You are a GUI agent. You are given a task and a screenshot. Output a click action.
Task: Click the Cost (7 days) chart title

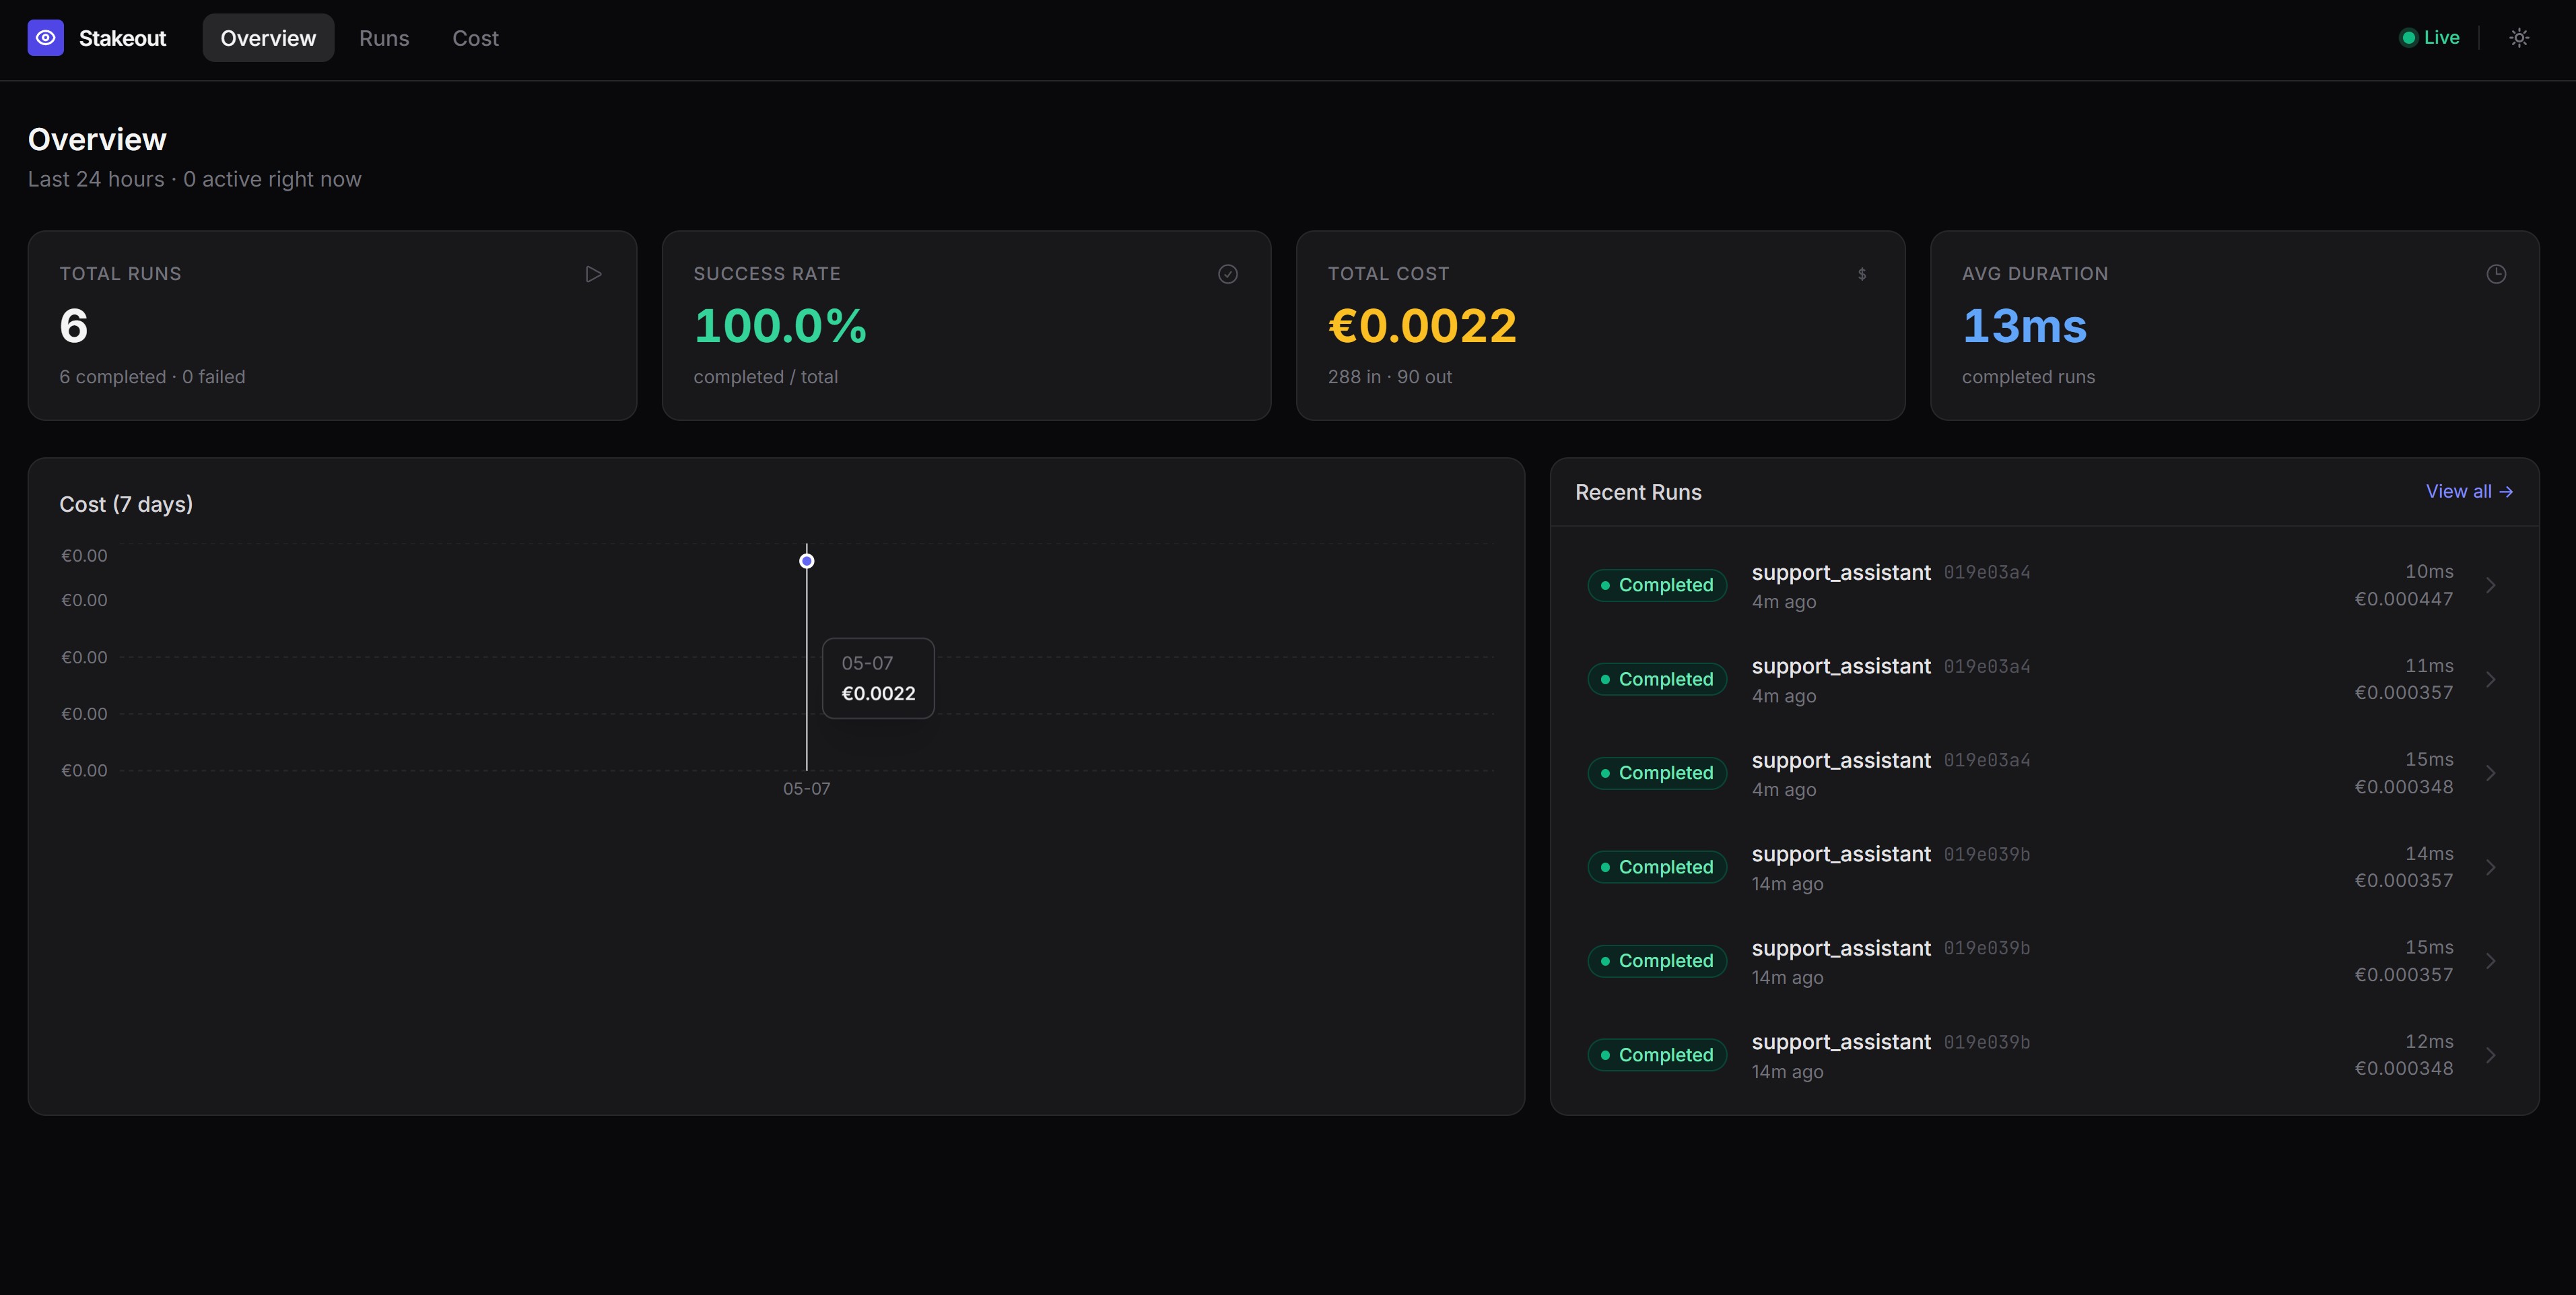tap(126, 504)
